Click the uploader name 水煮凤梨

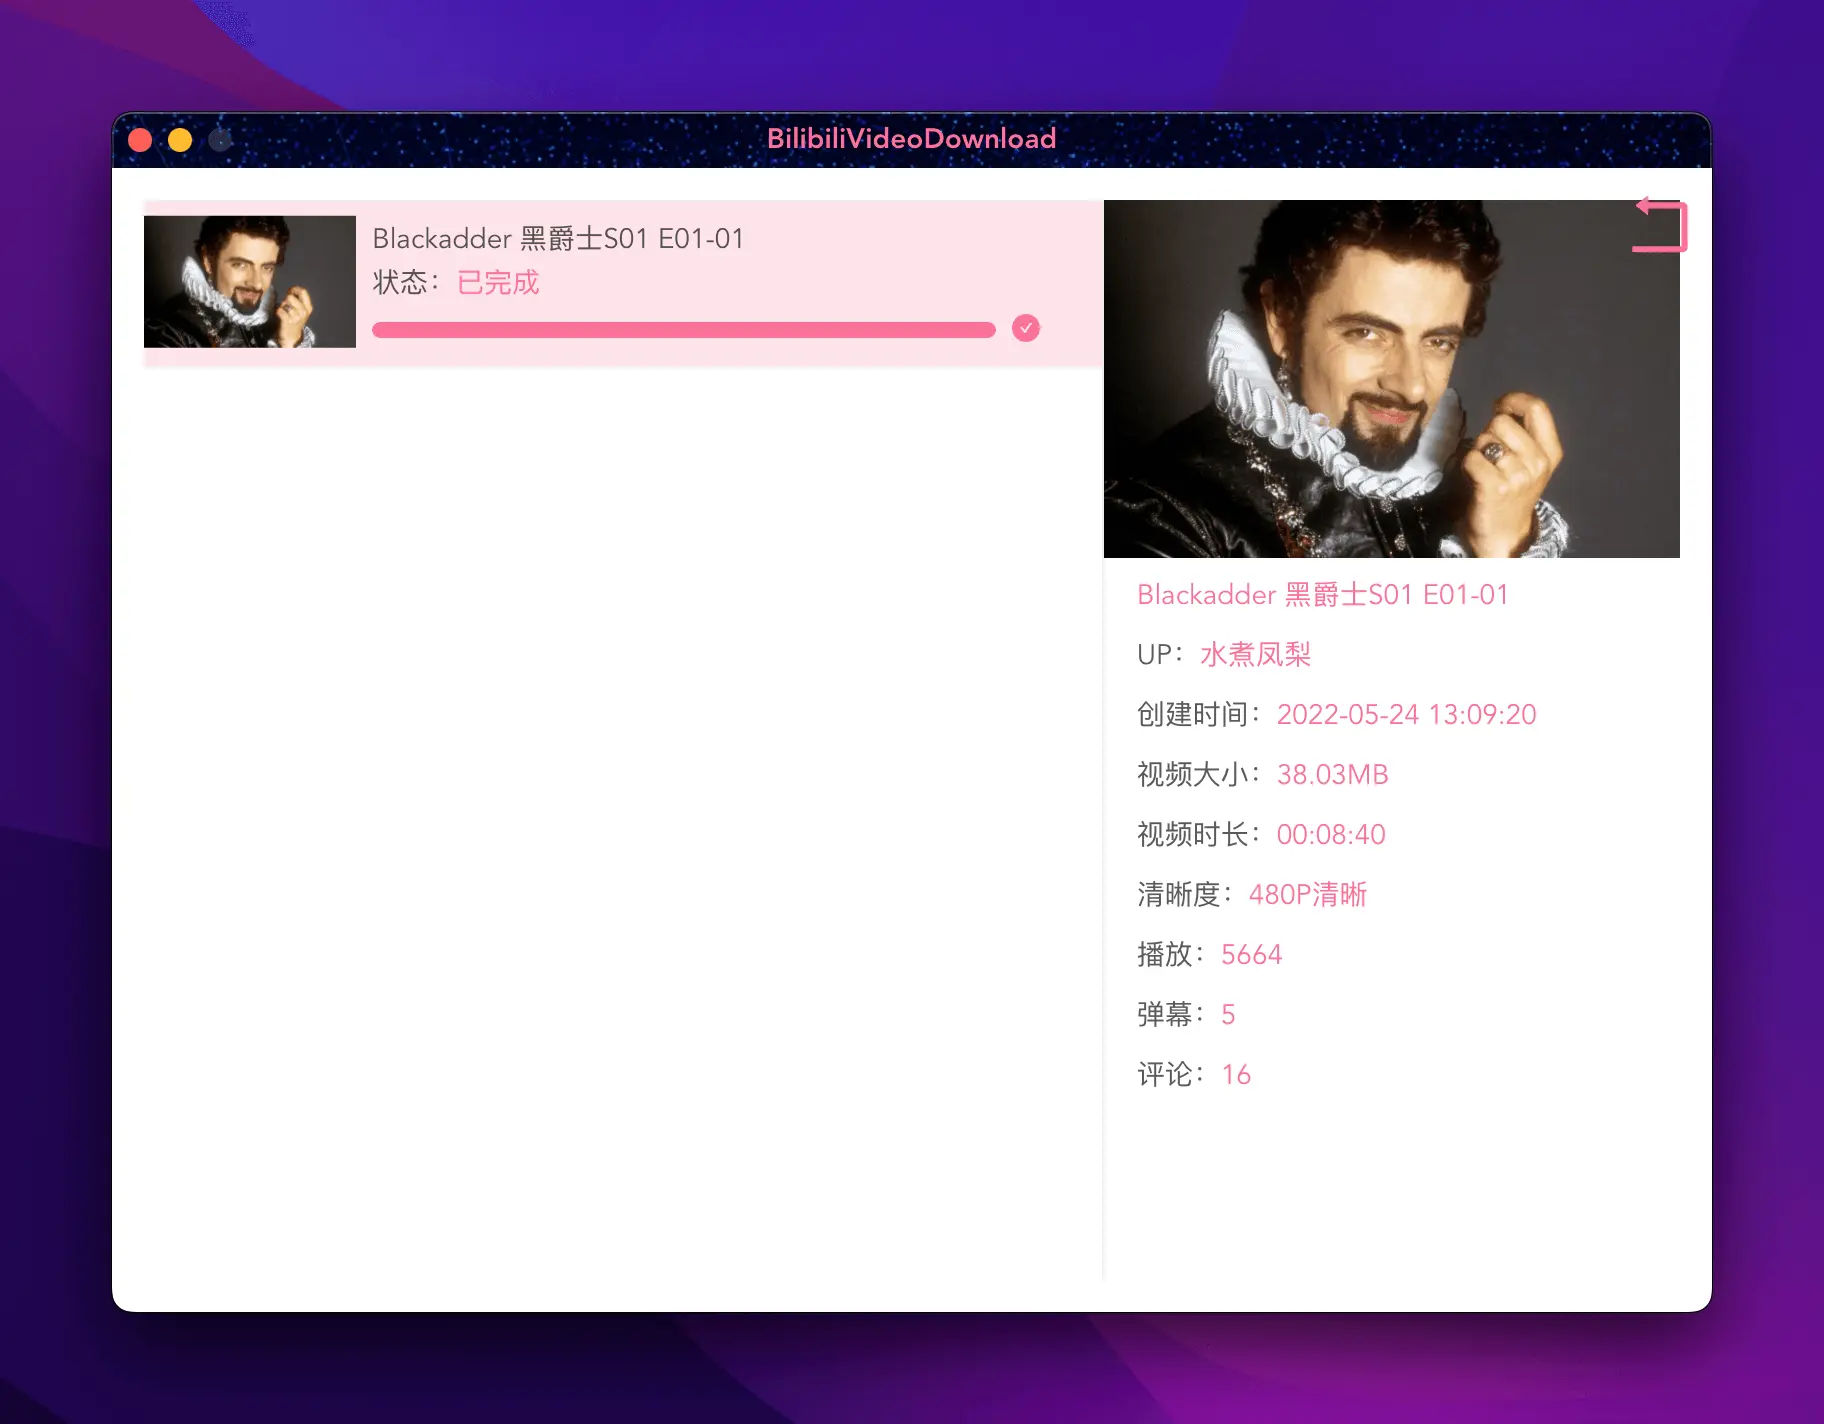[1255, 655]
